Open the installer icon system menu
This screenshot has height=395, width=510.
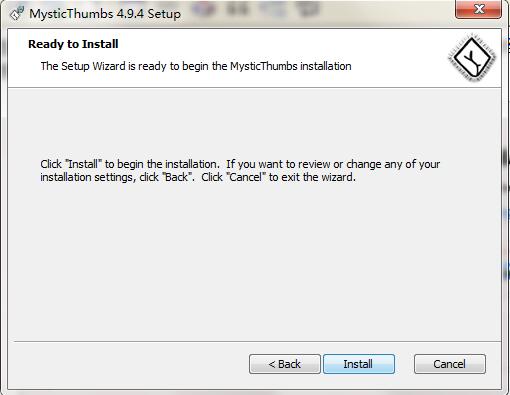[x=17, y=14]
